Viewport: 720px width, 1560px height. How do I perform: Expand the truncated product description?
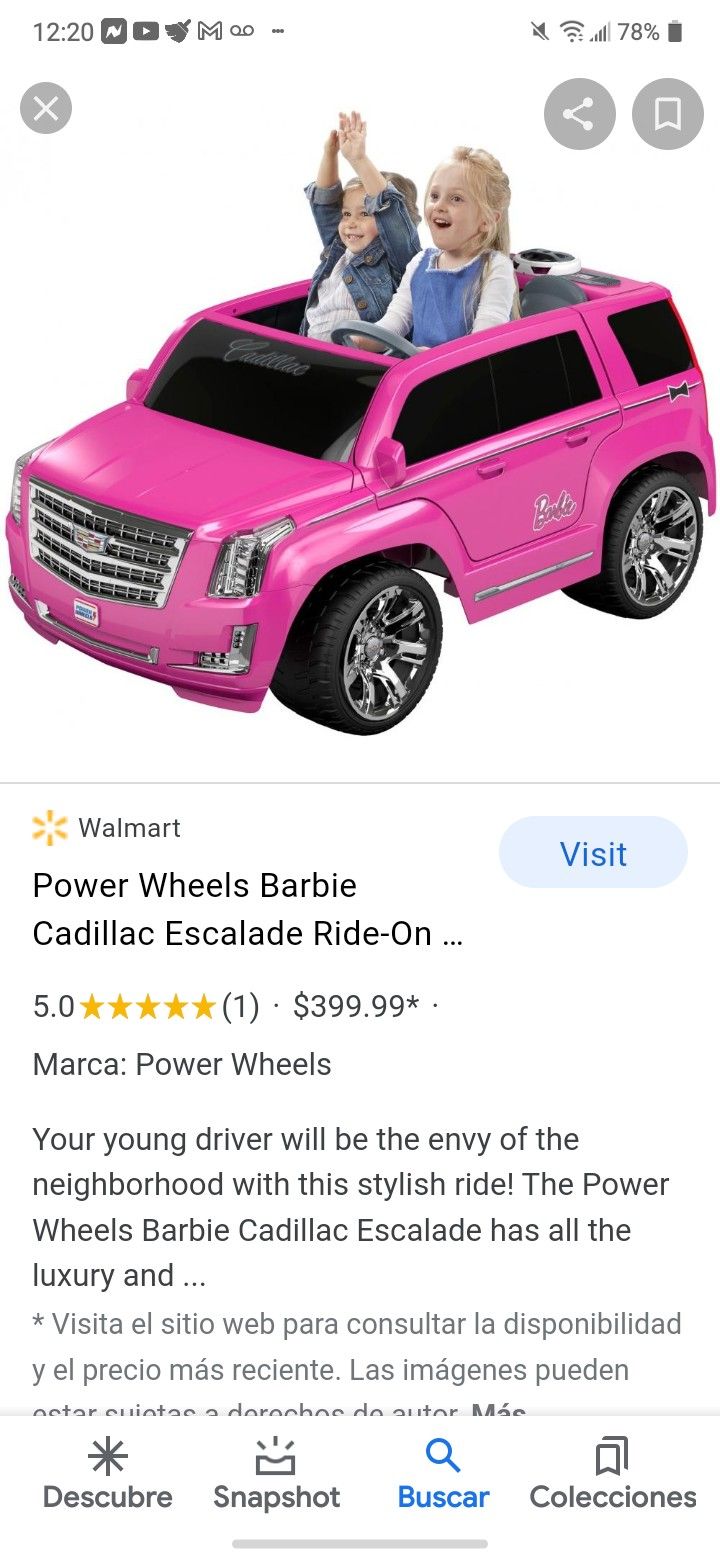click(x=351, y=1207)
